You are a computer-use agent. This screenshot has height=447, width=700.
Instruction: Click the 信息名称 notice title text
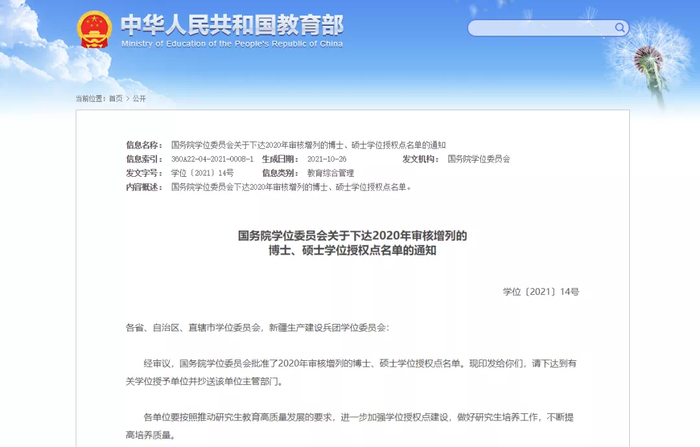coord(308,145)
